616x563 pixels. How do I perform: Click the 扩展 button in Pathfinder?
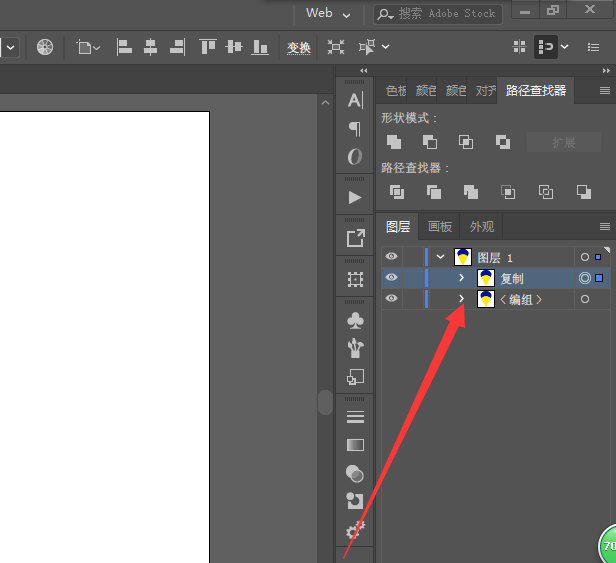564,142
